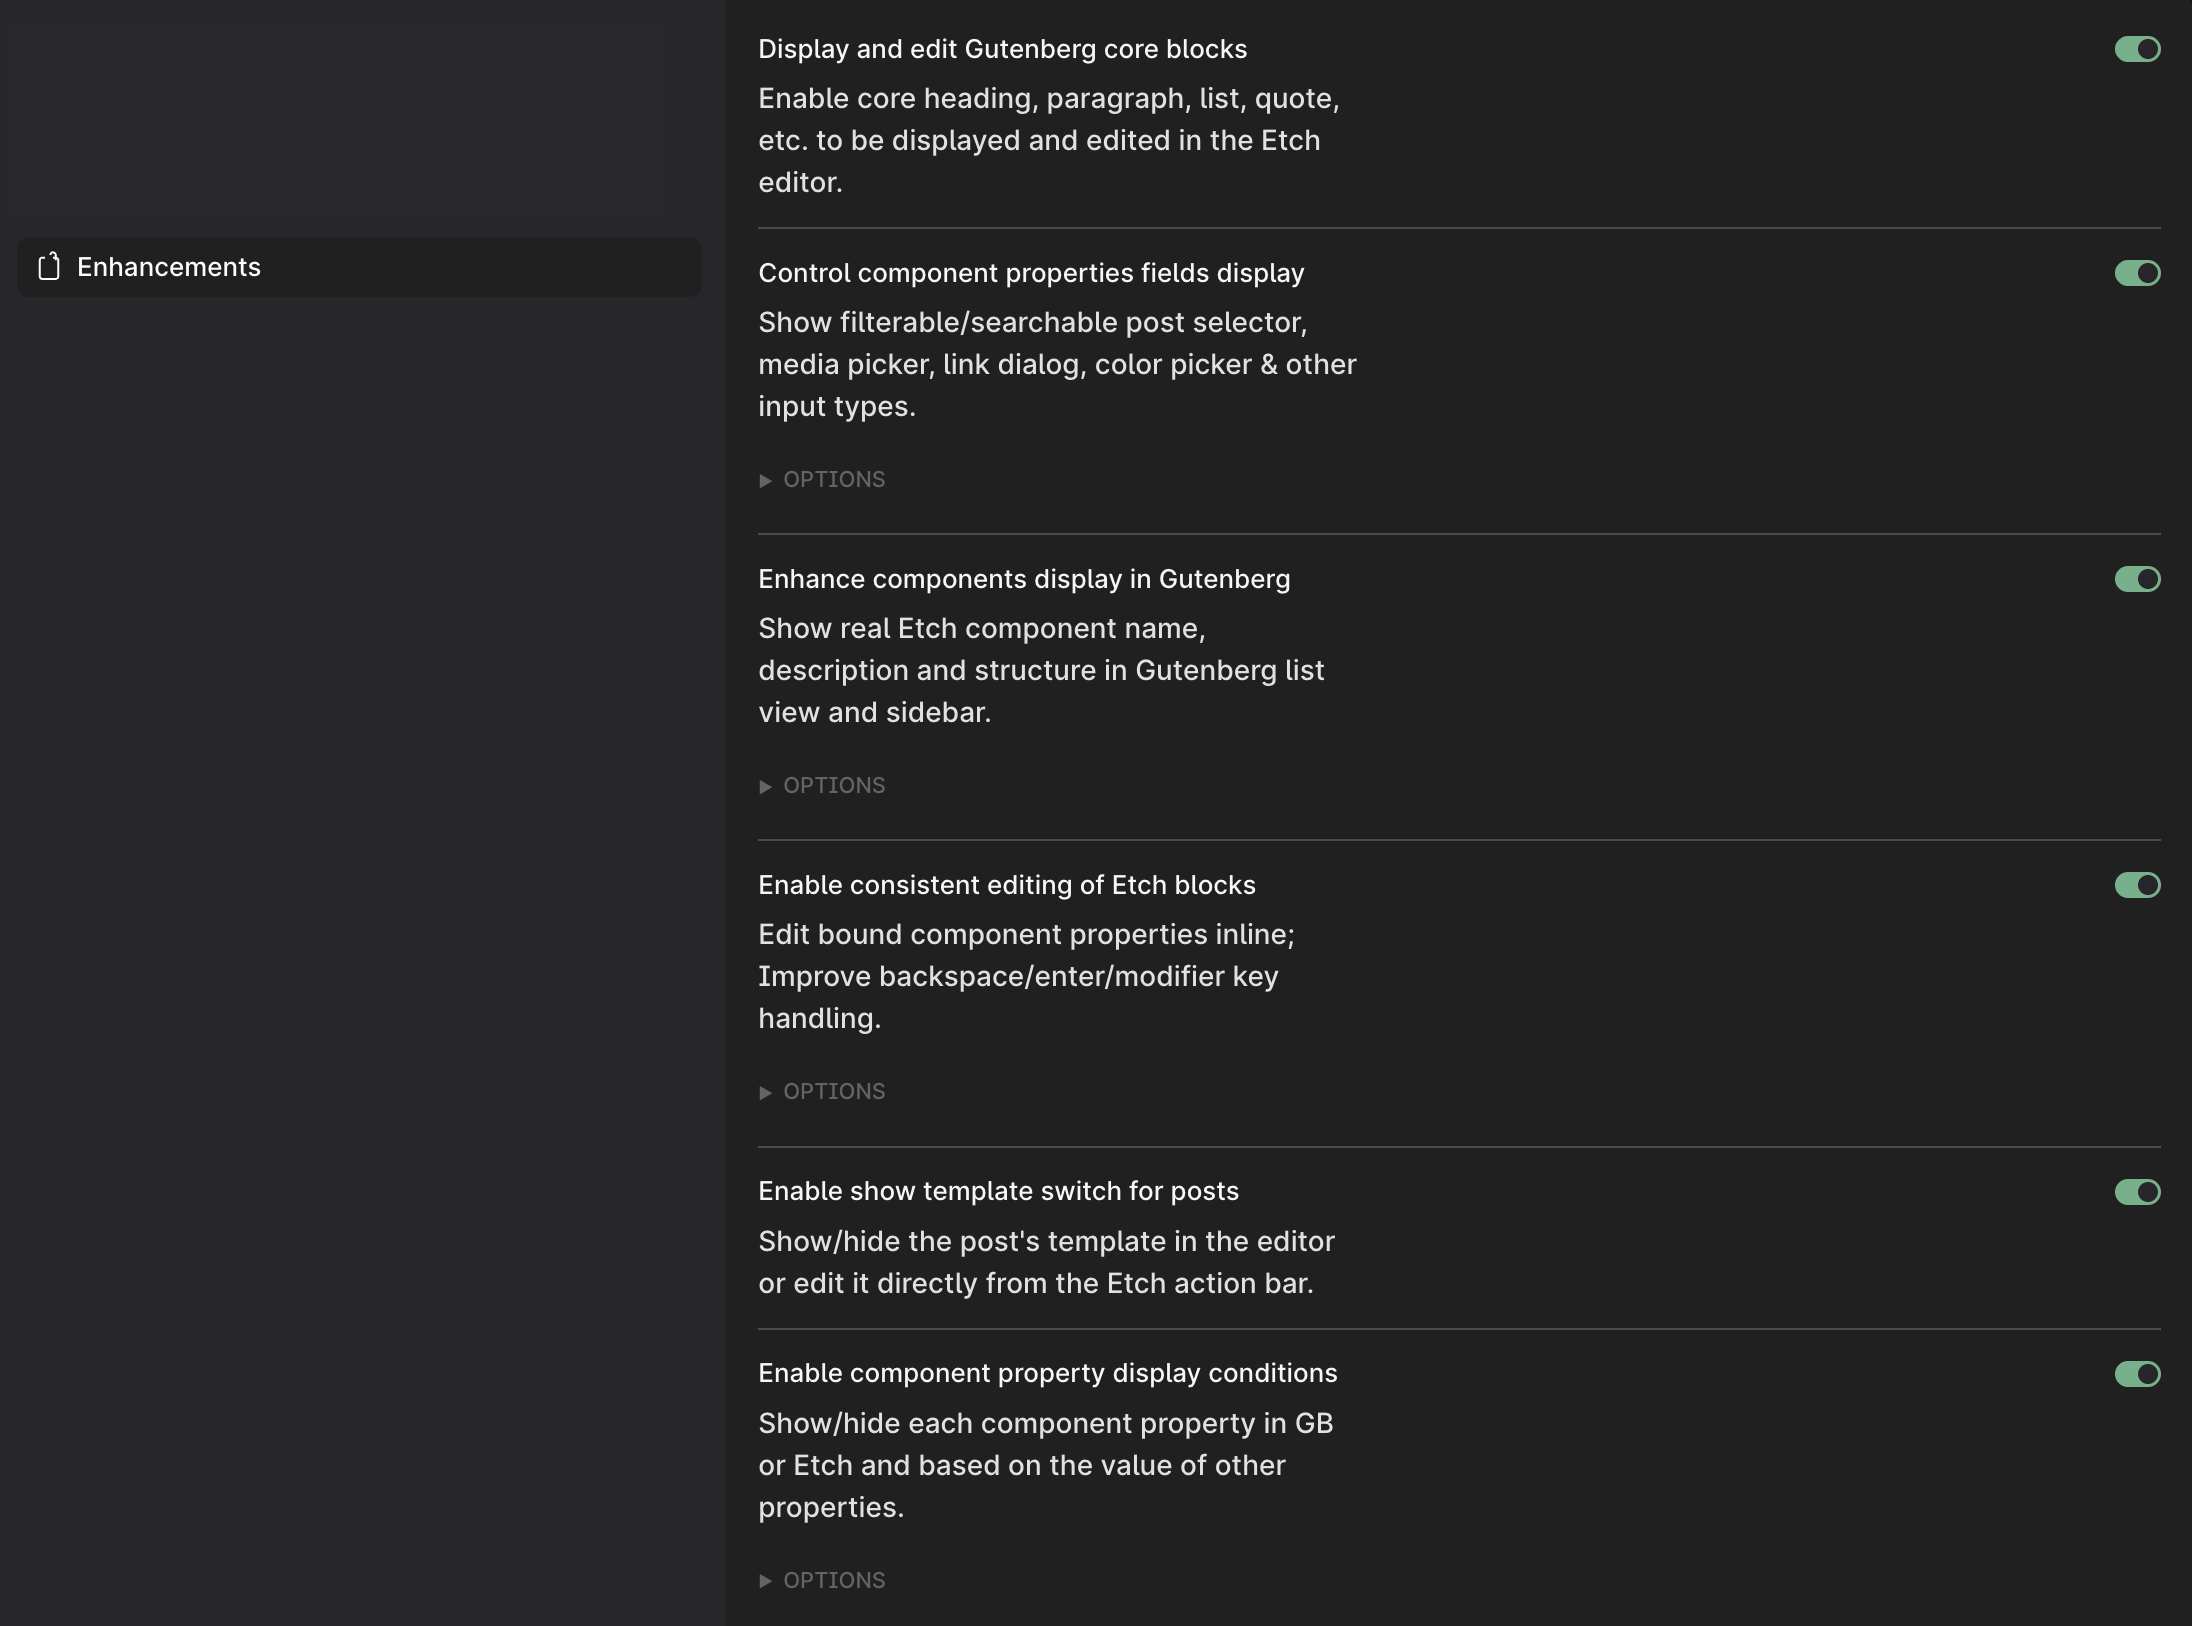The image size is (2192, 1626).
Task: Toggle component property display conditions switch
Action: pyautogui.click(x=2137, y=1374)
